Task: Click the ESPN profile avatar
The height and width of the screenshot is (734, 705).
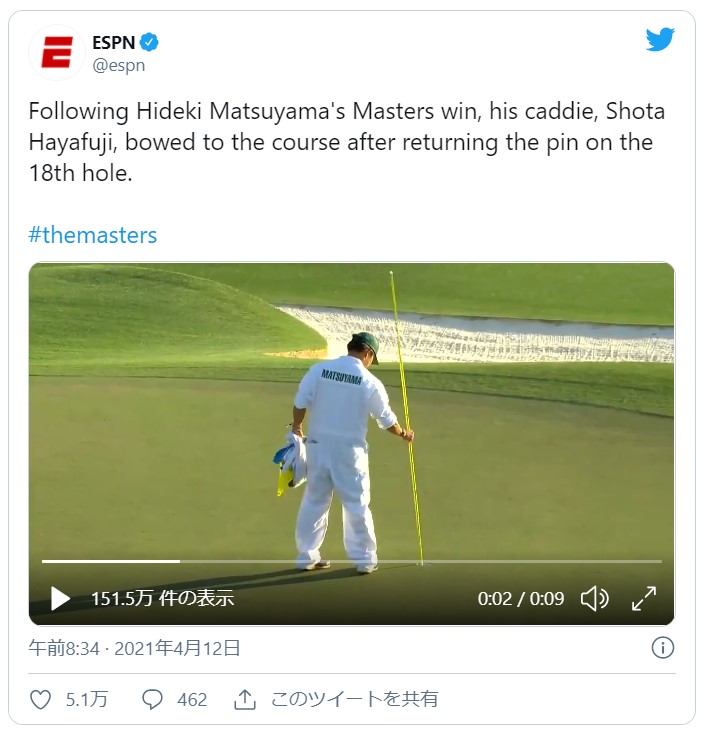Action: click(x=57, y=52)
